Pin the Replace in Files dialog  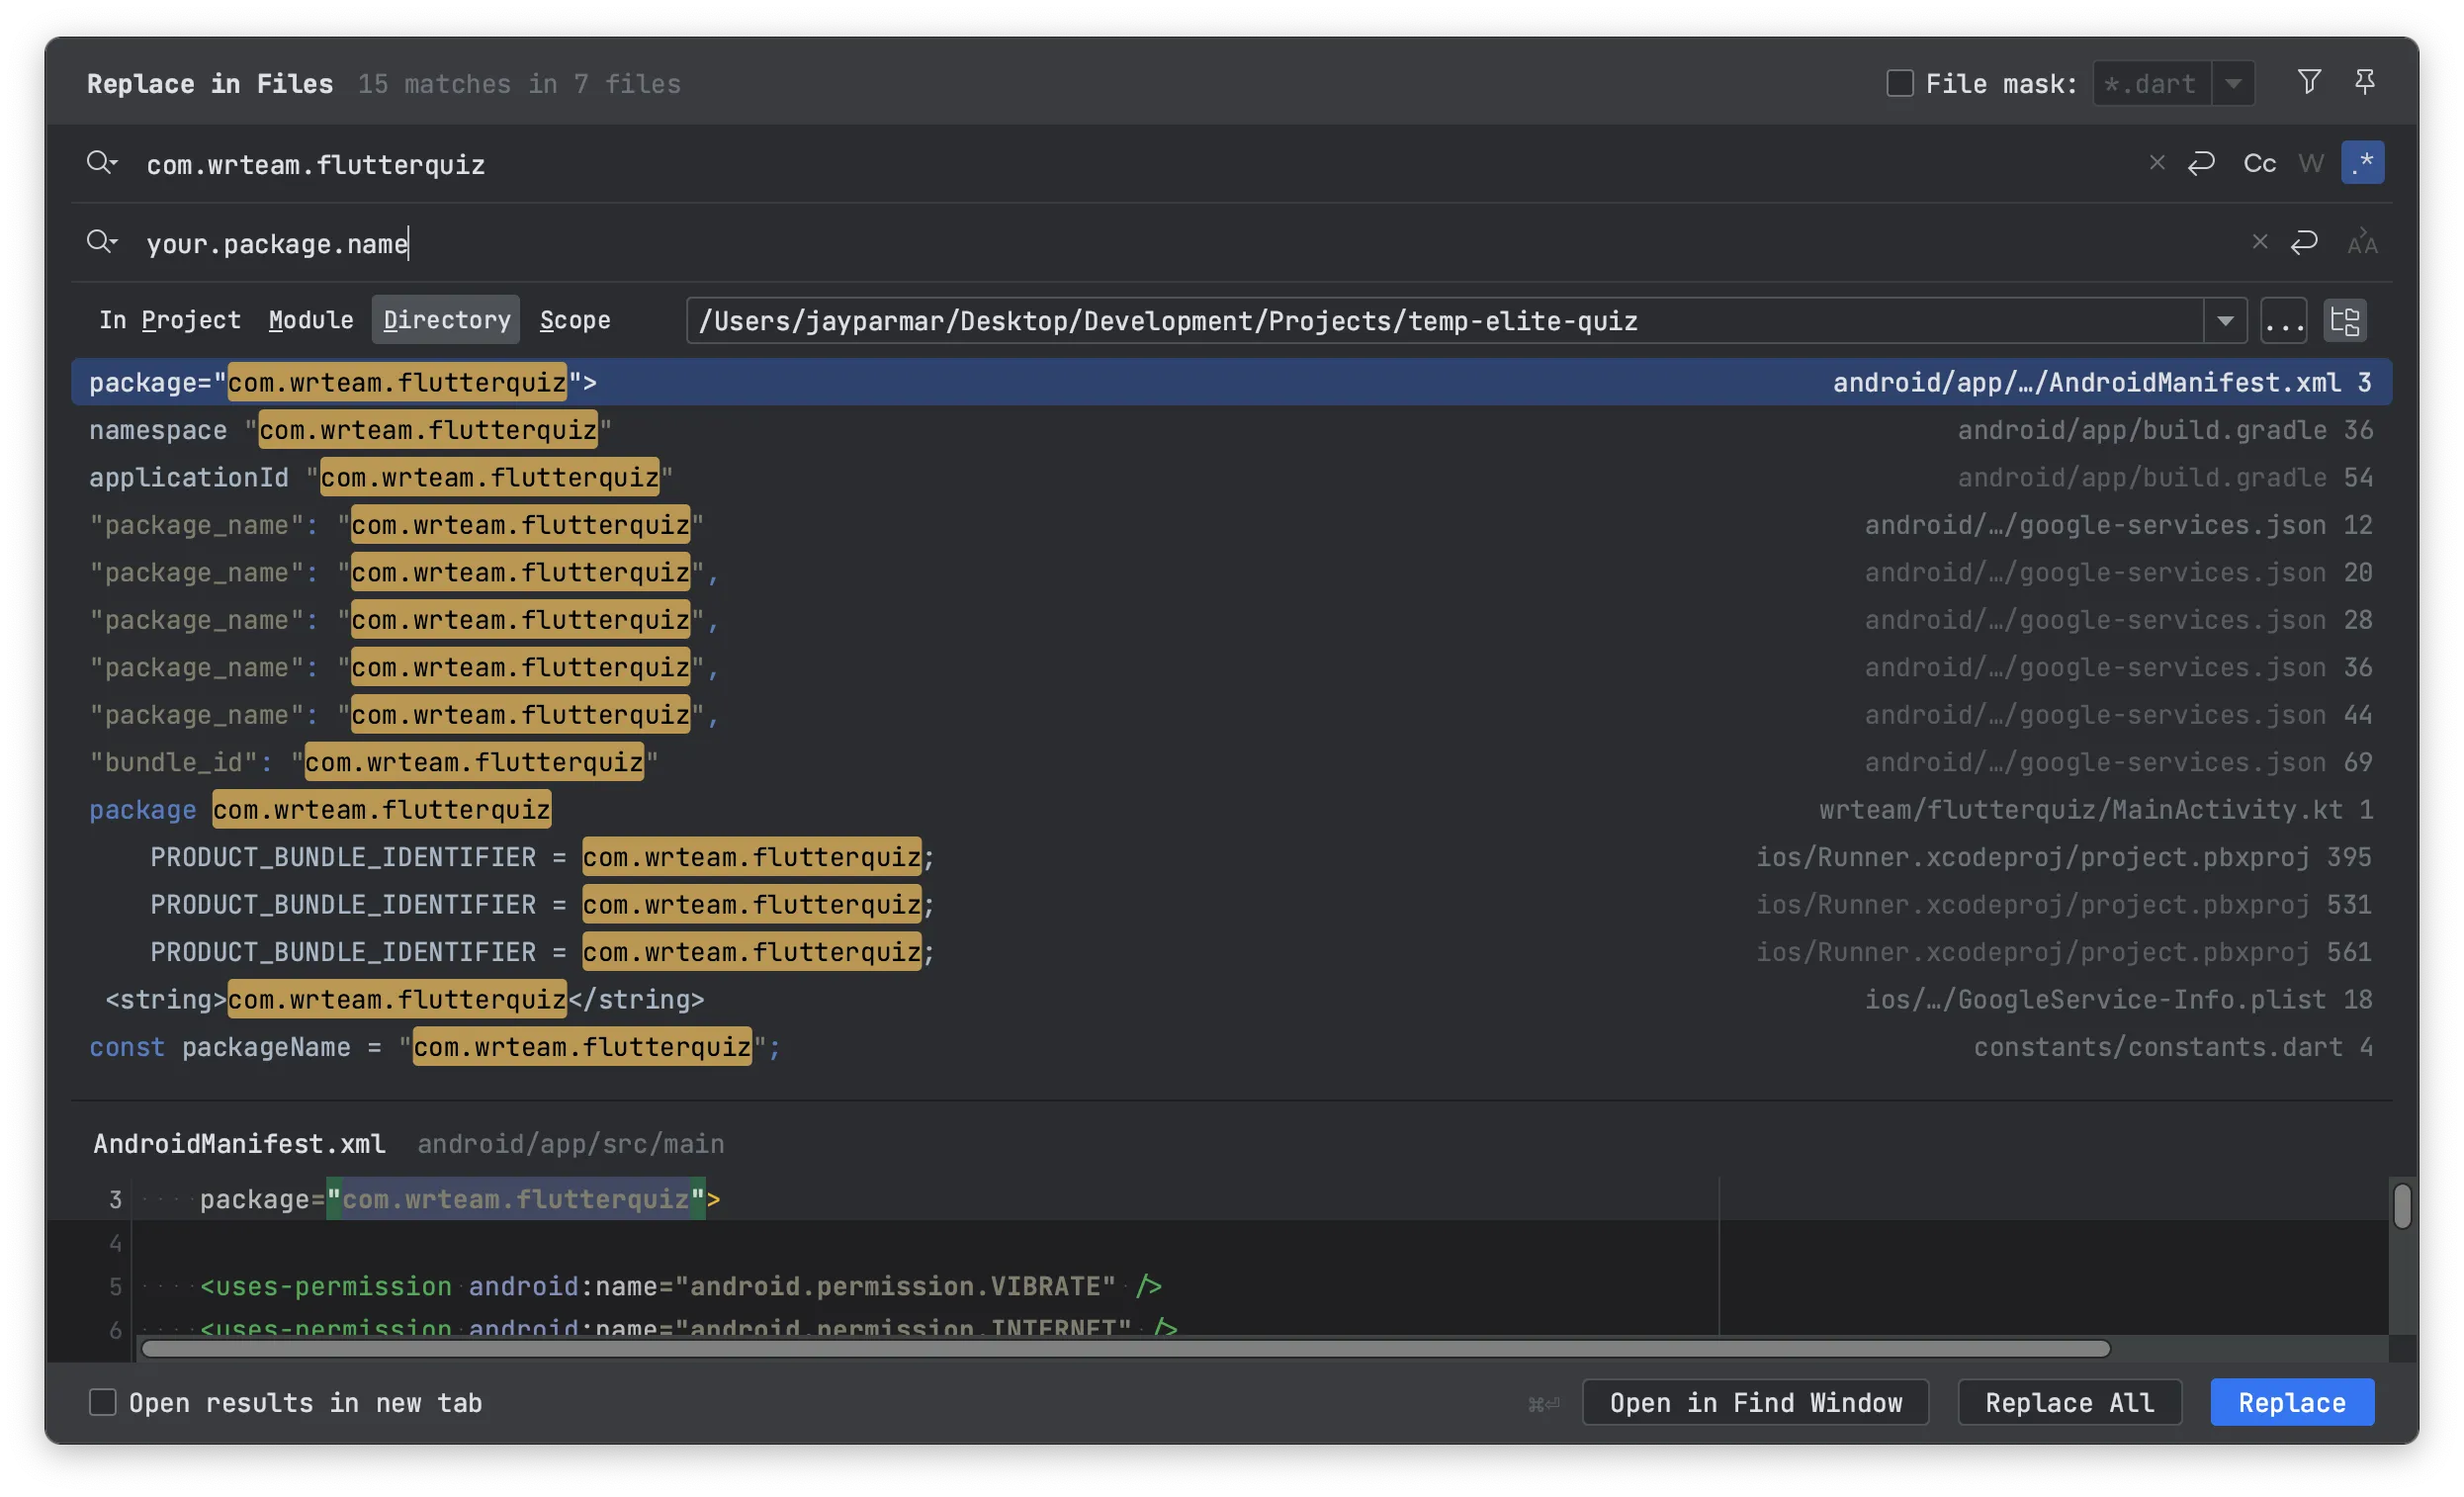[x=2365, y=82]
